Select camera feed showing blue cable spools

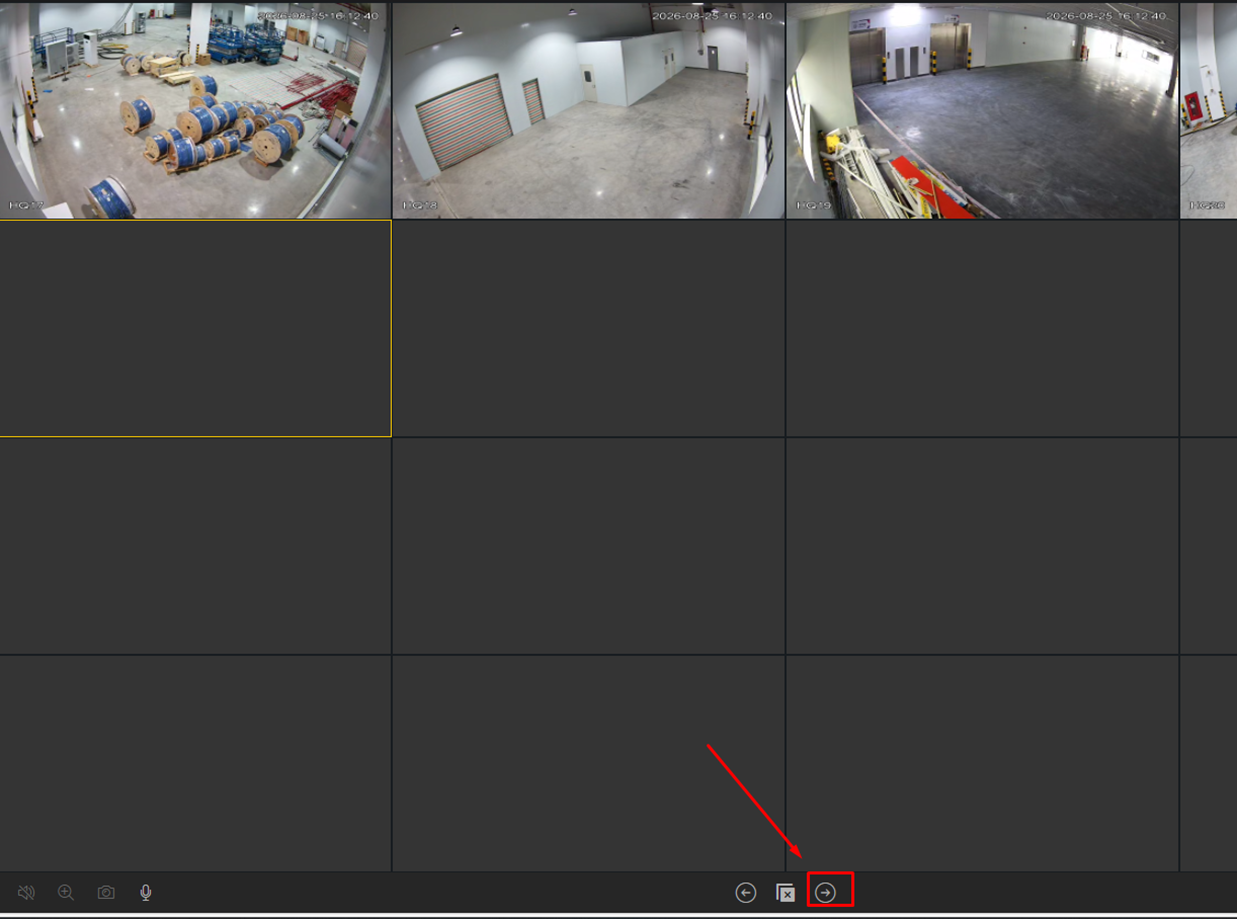coord(195,110)
